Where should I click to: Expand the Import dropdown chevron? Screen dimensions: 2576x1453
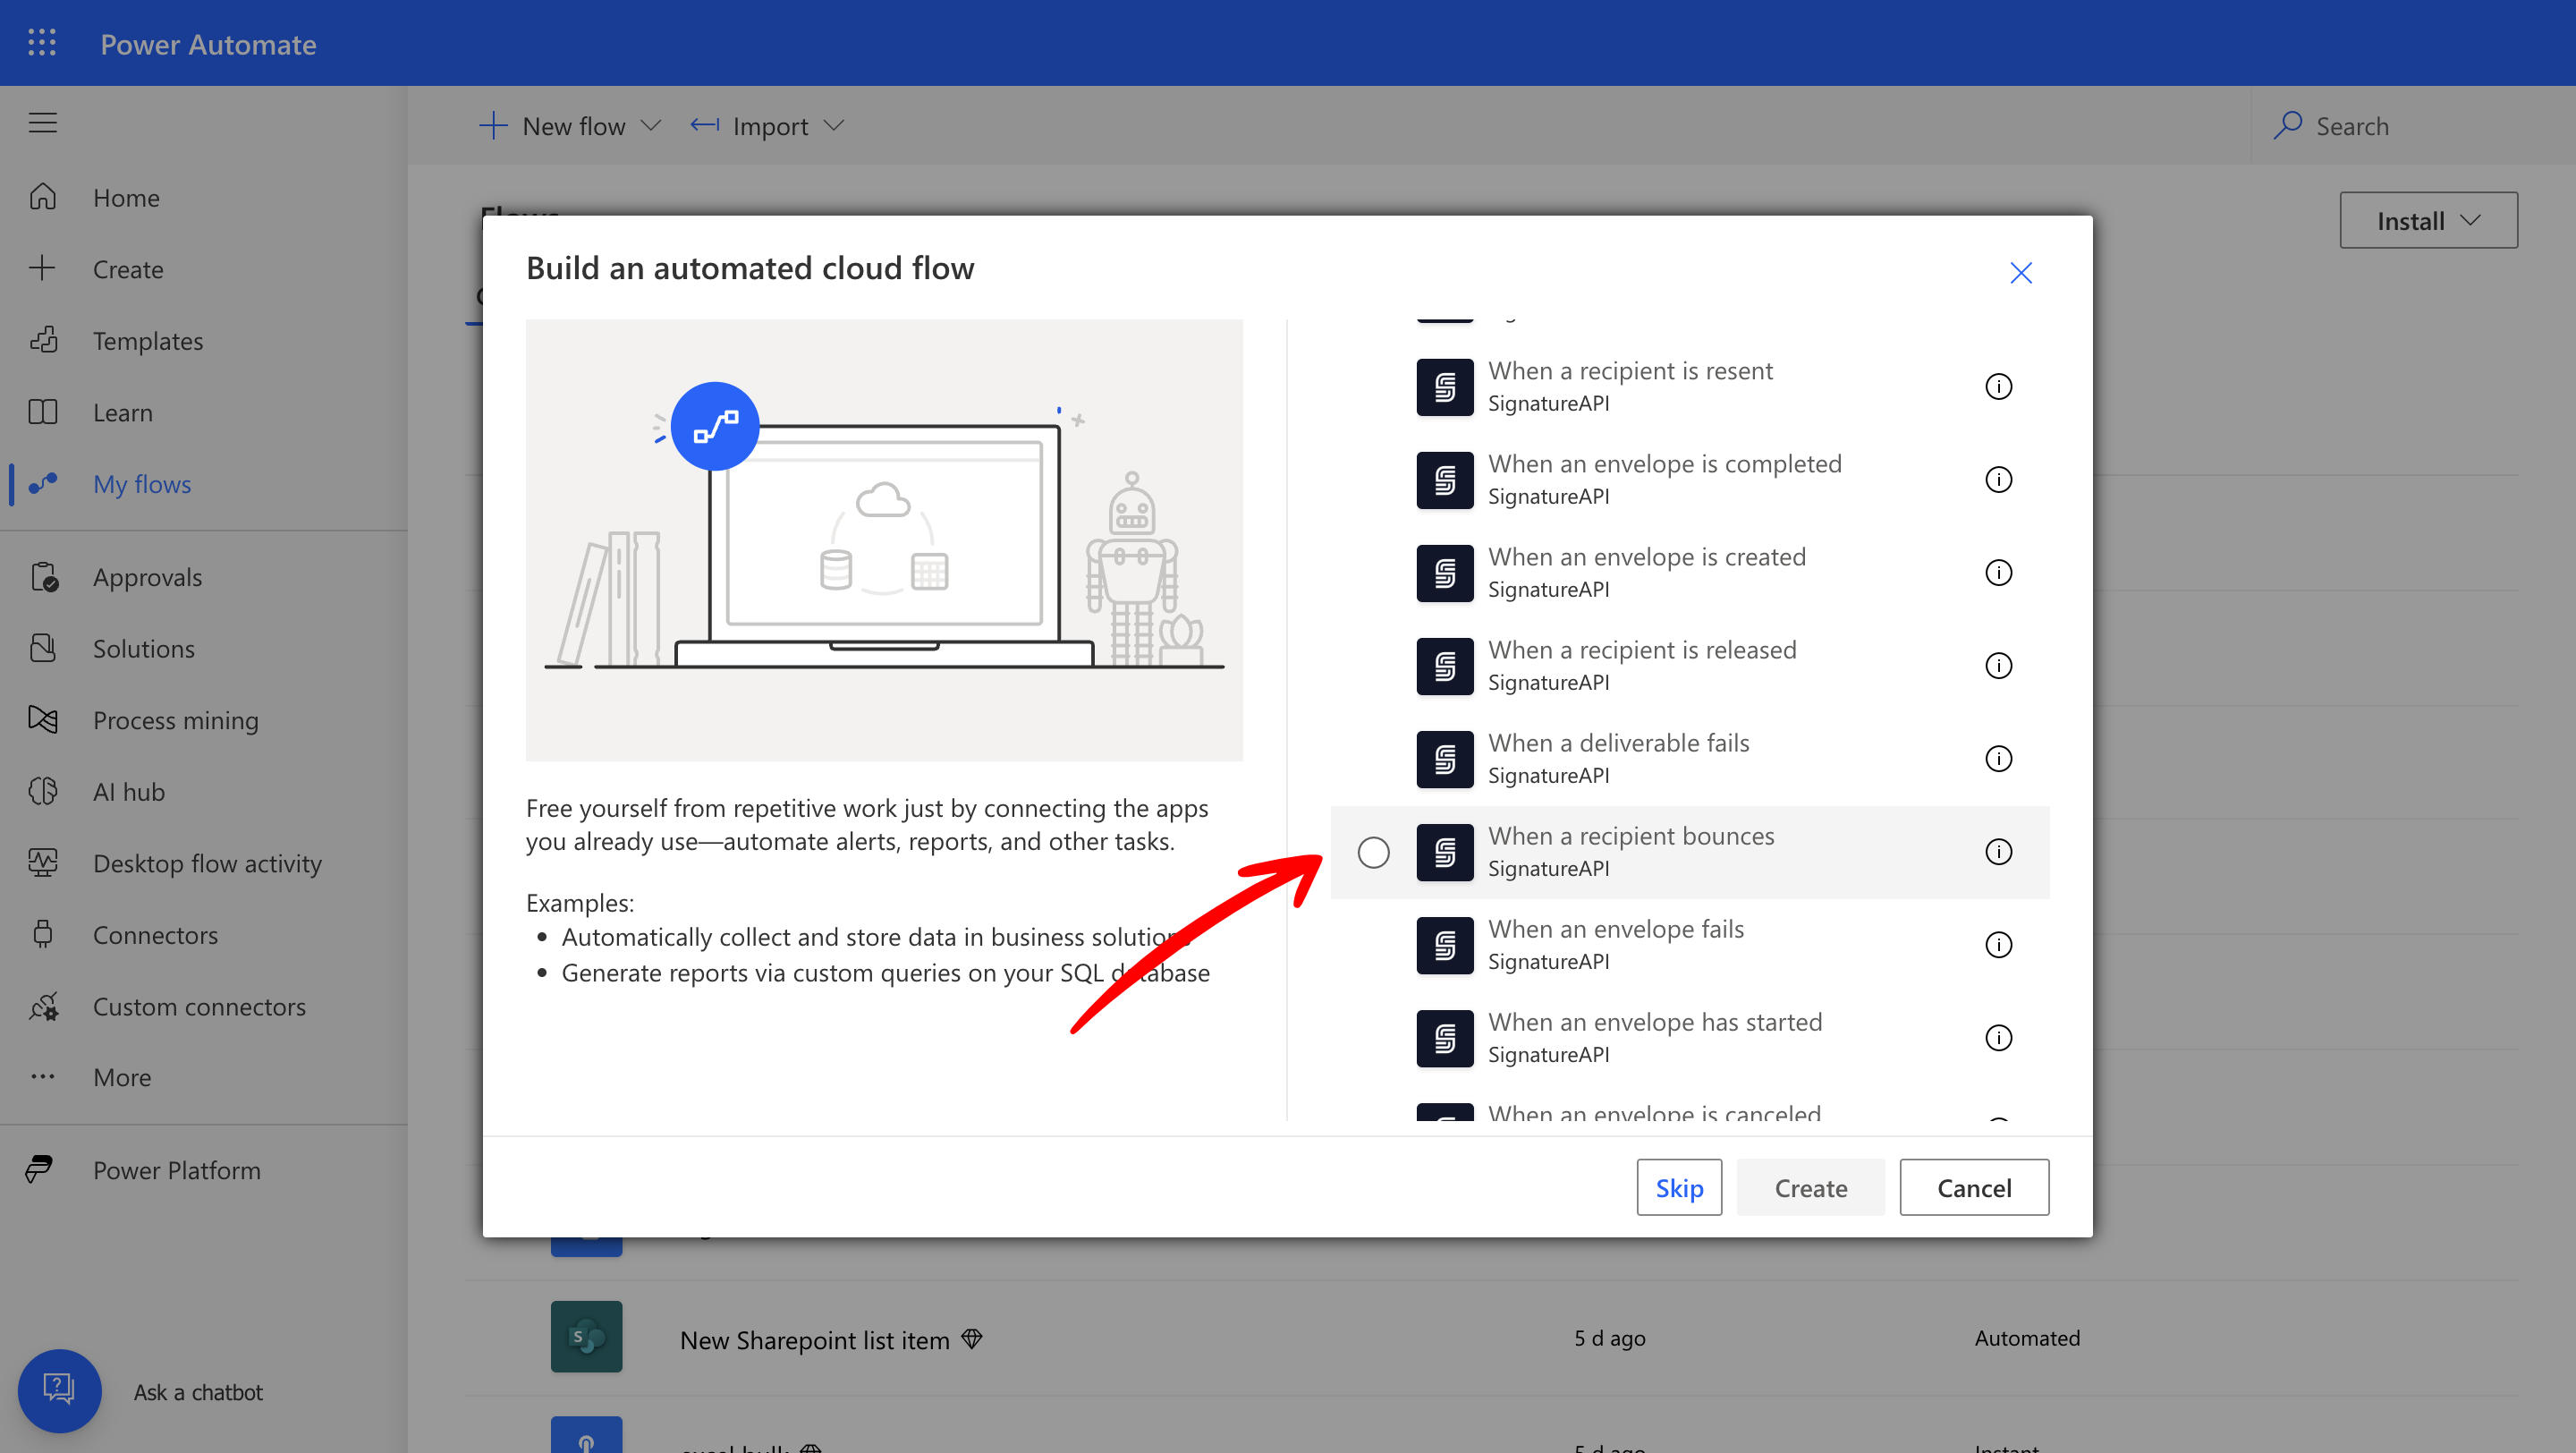[834, 126]
